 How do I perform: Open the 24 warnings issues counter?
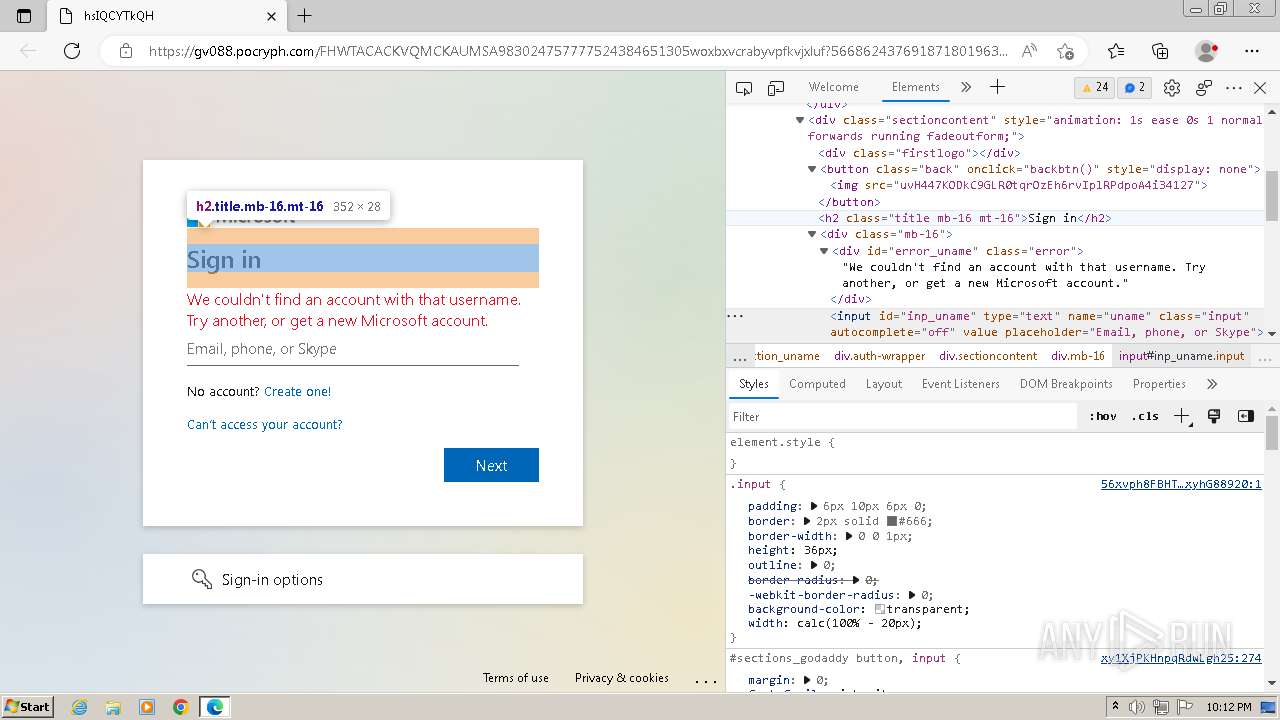1094,87
